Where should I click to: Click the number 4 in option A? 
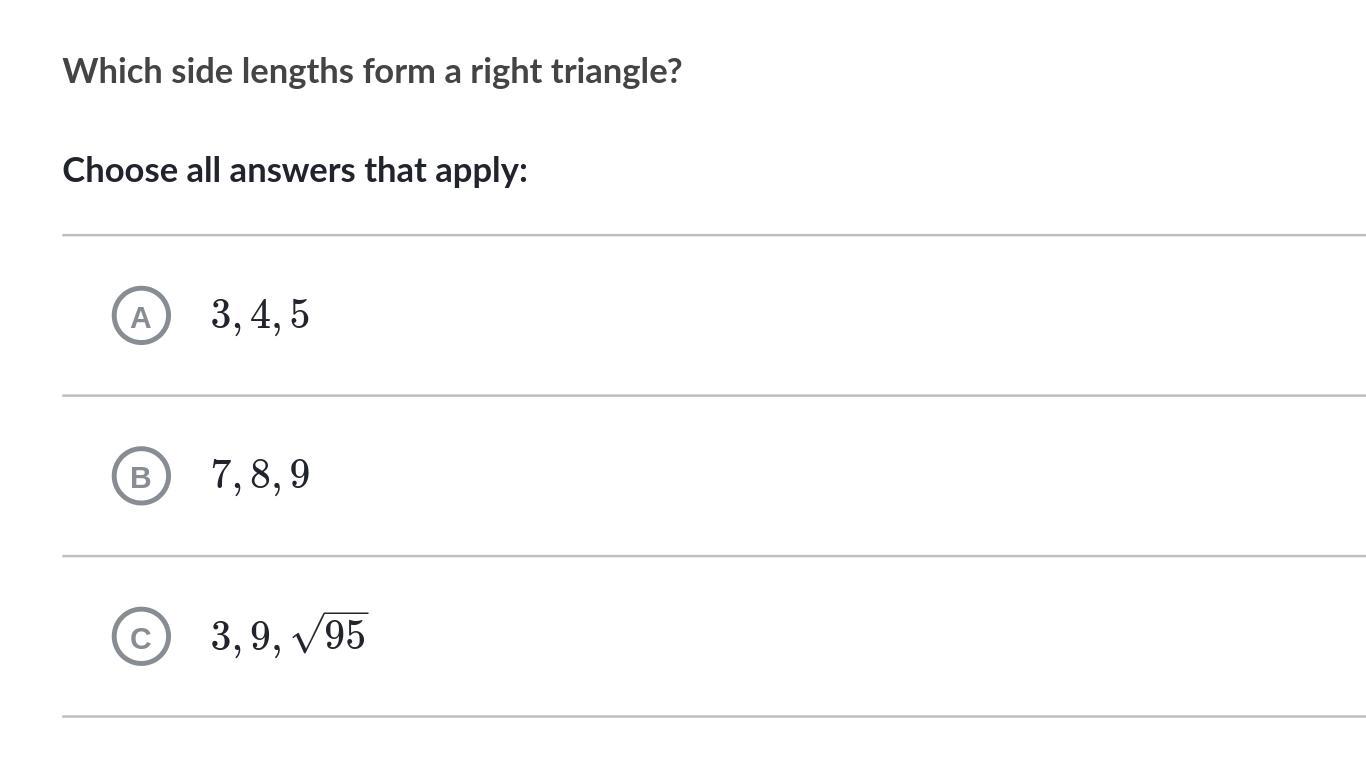coord(261,314)
